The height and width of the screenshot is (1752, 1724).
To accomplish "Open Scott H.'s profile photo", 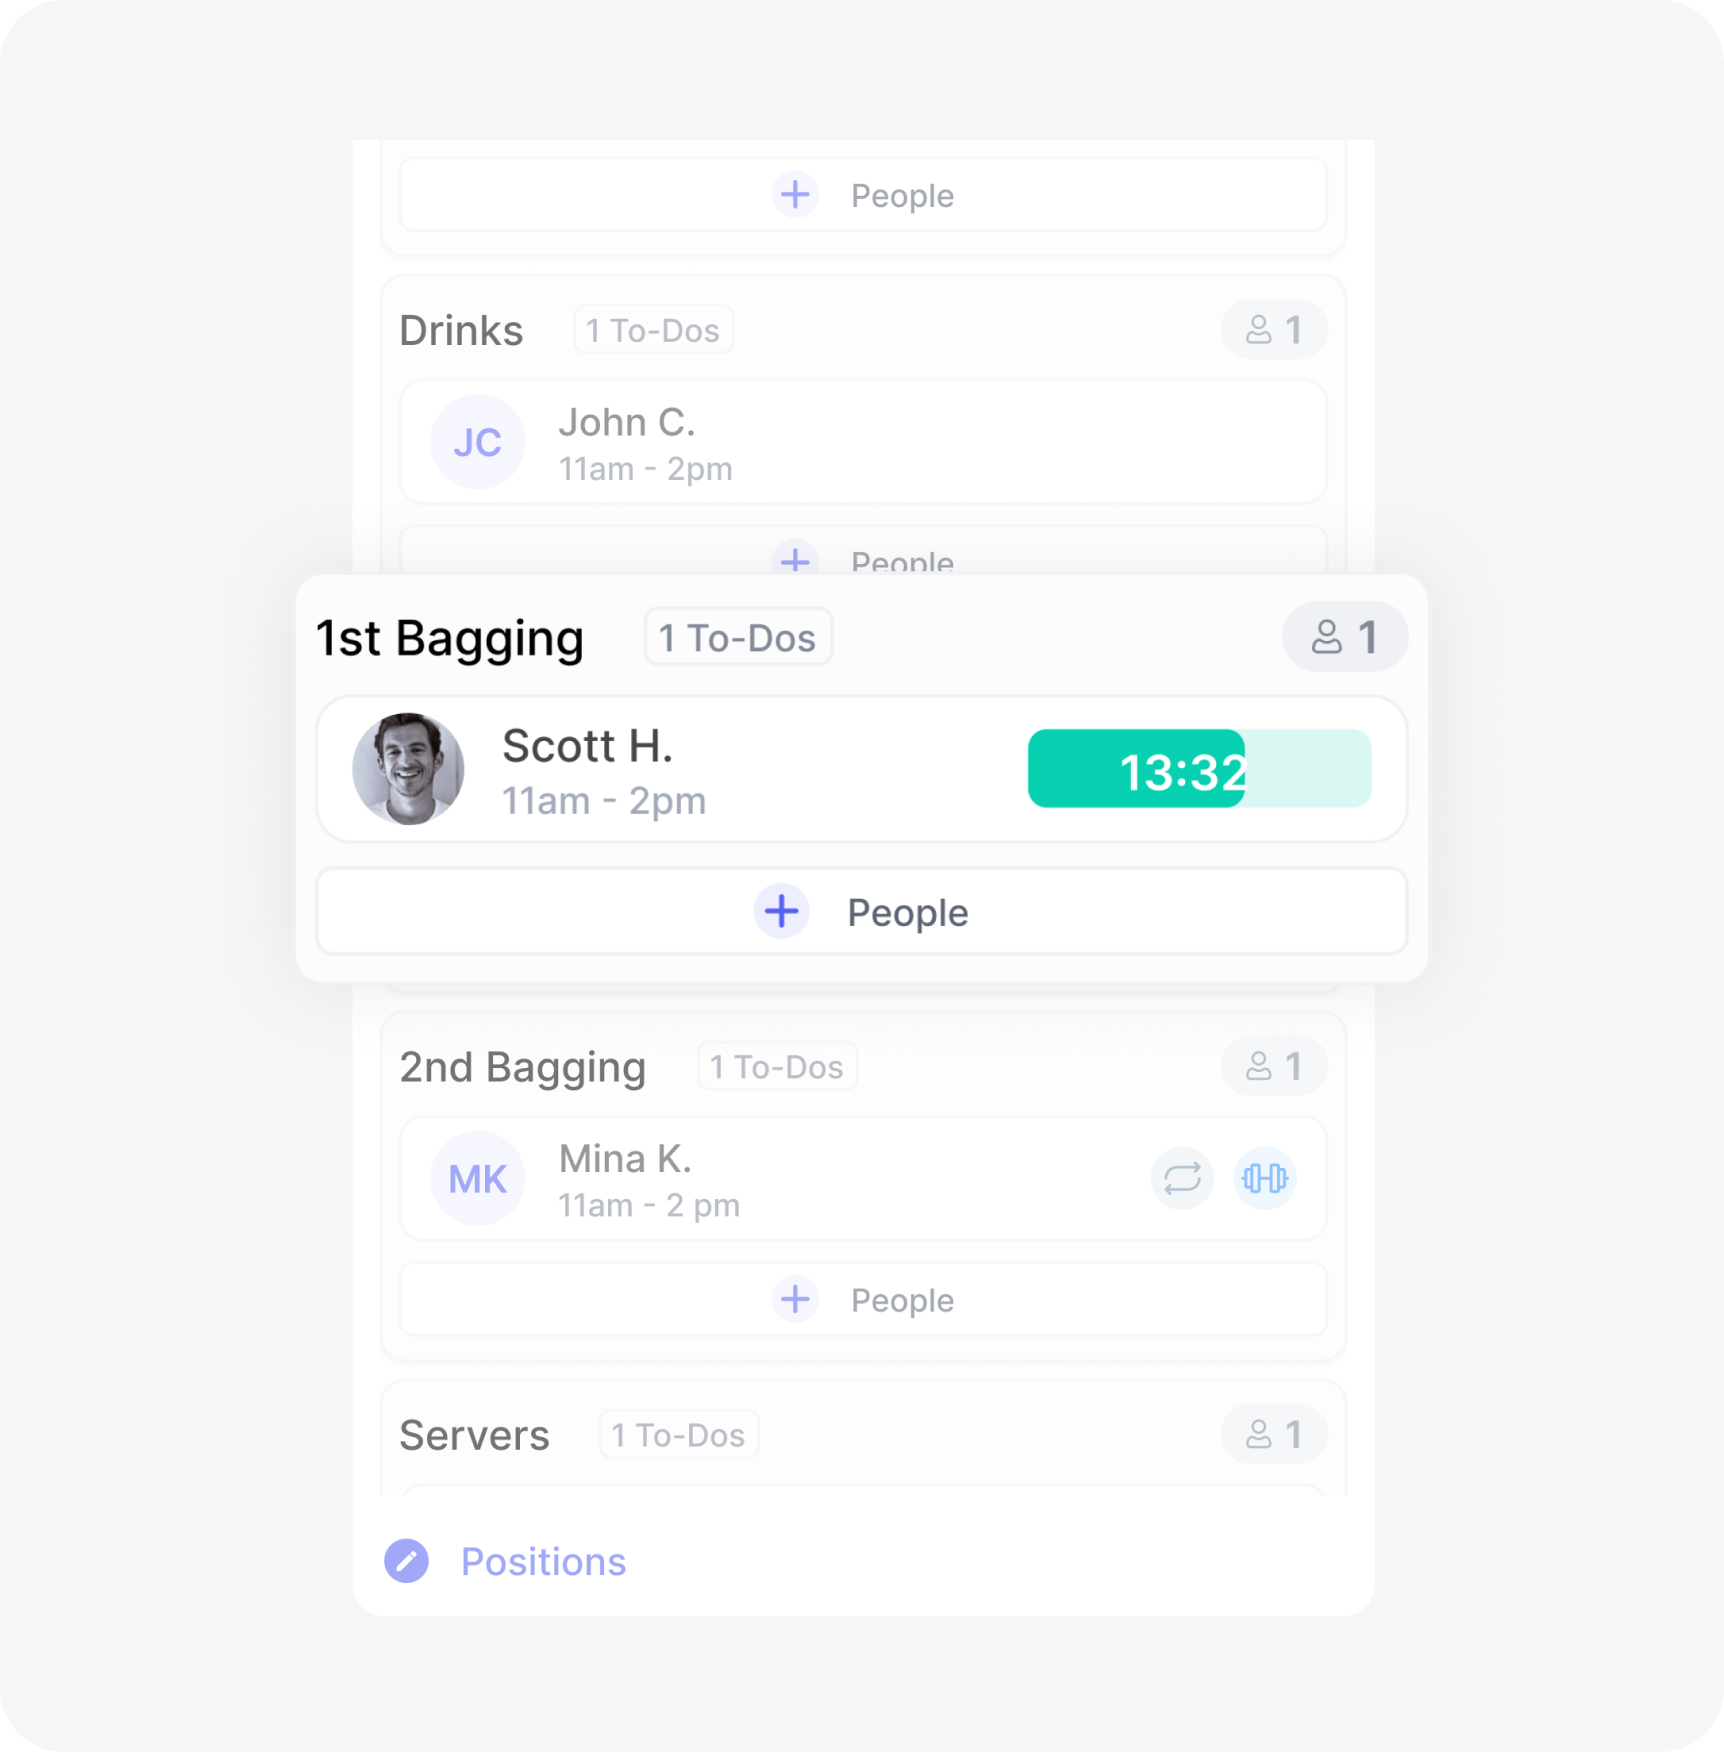I will point(408,769).
